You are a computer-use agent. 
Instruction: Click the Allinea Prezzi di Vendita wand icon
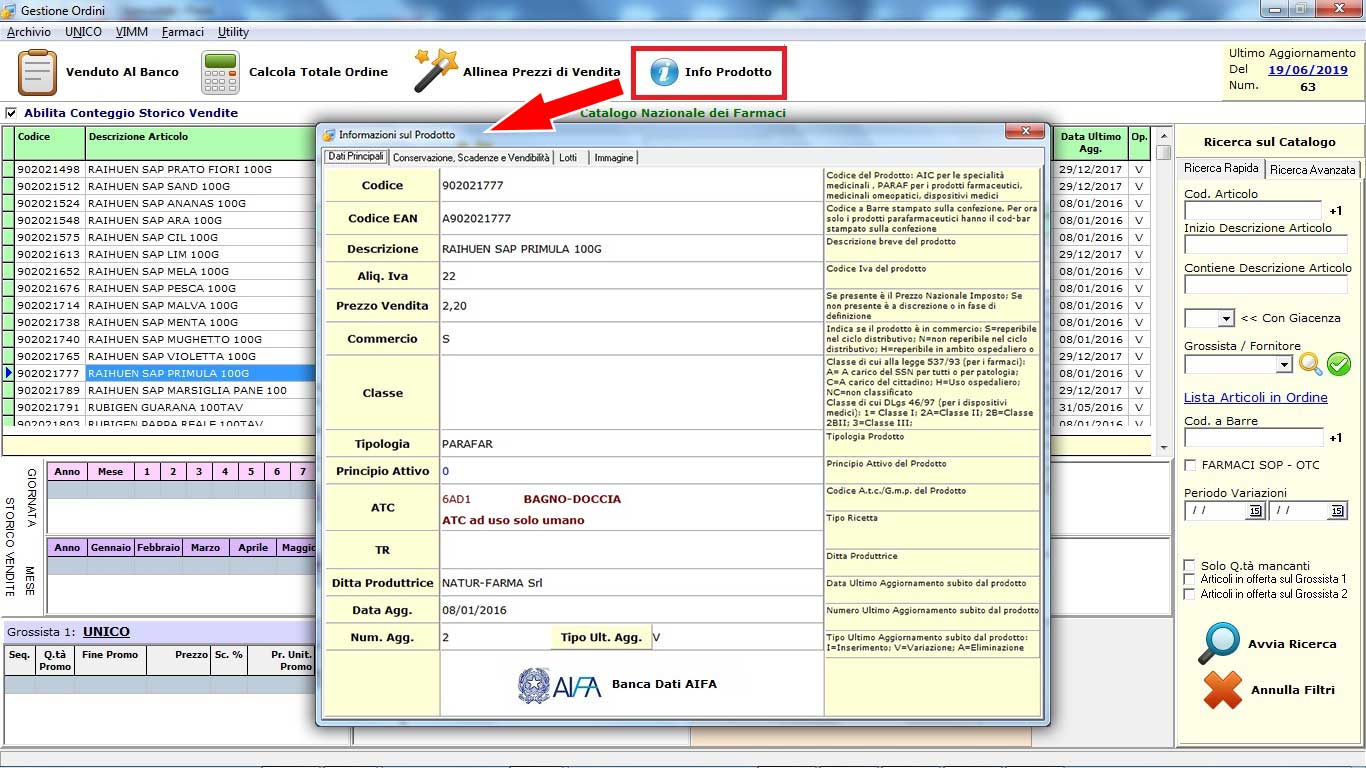click(436, 70)
